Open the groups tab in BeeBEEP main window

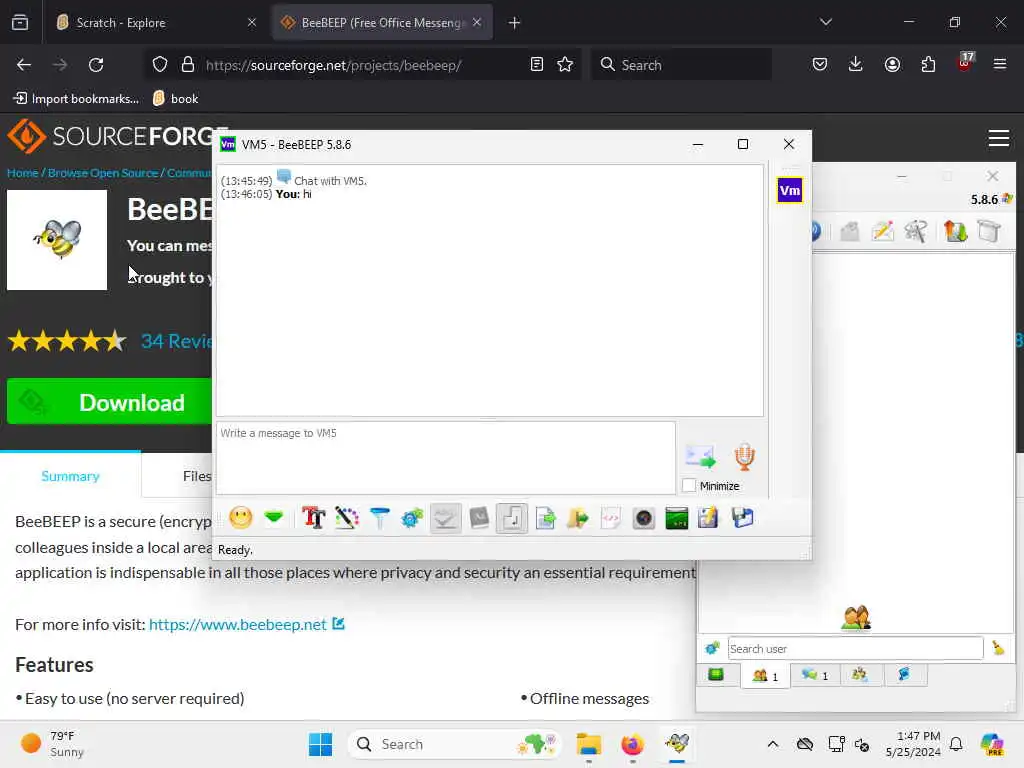click(x=859, y=675)
